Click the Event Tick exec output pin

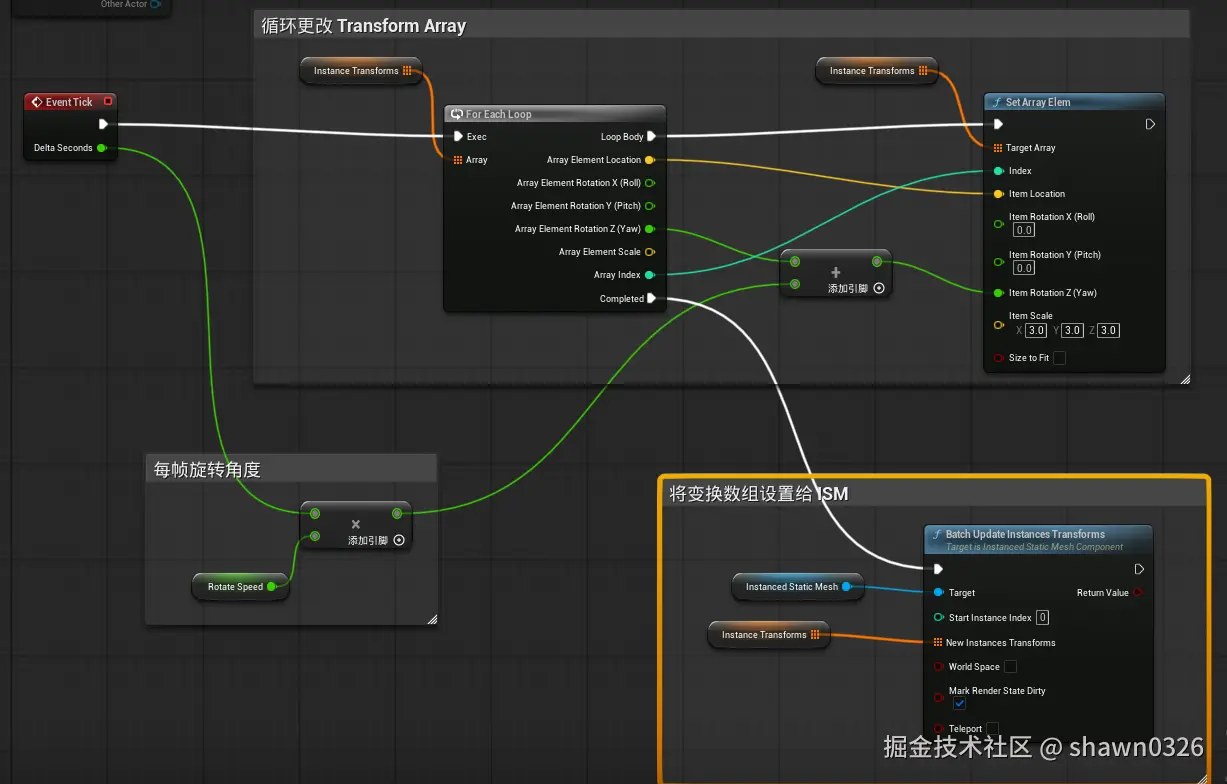tap(103, 125)
